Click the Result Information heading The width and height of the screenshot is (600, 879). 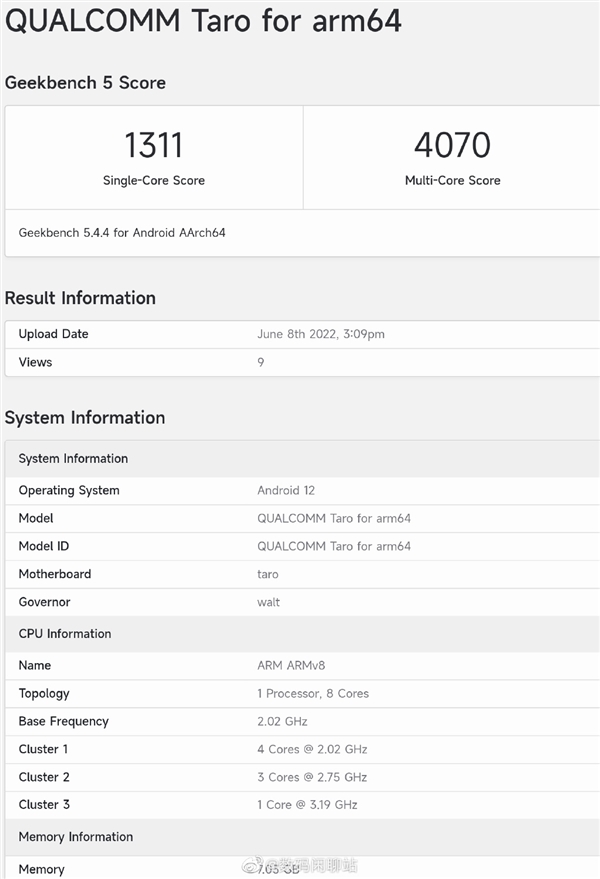point(80,298)
